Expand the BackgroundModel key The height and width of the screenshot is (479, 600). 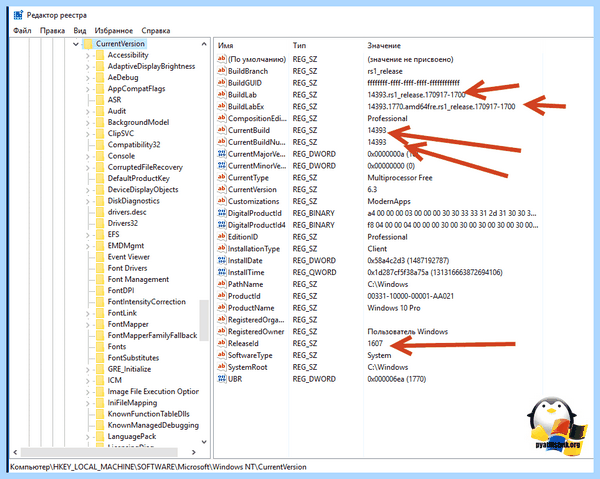[88, 123]
